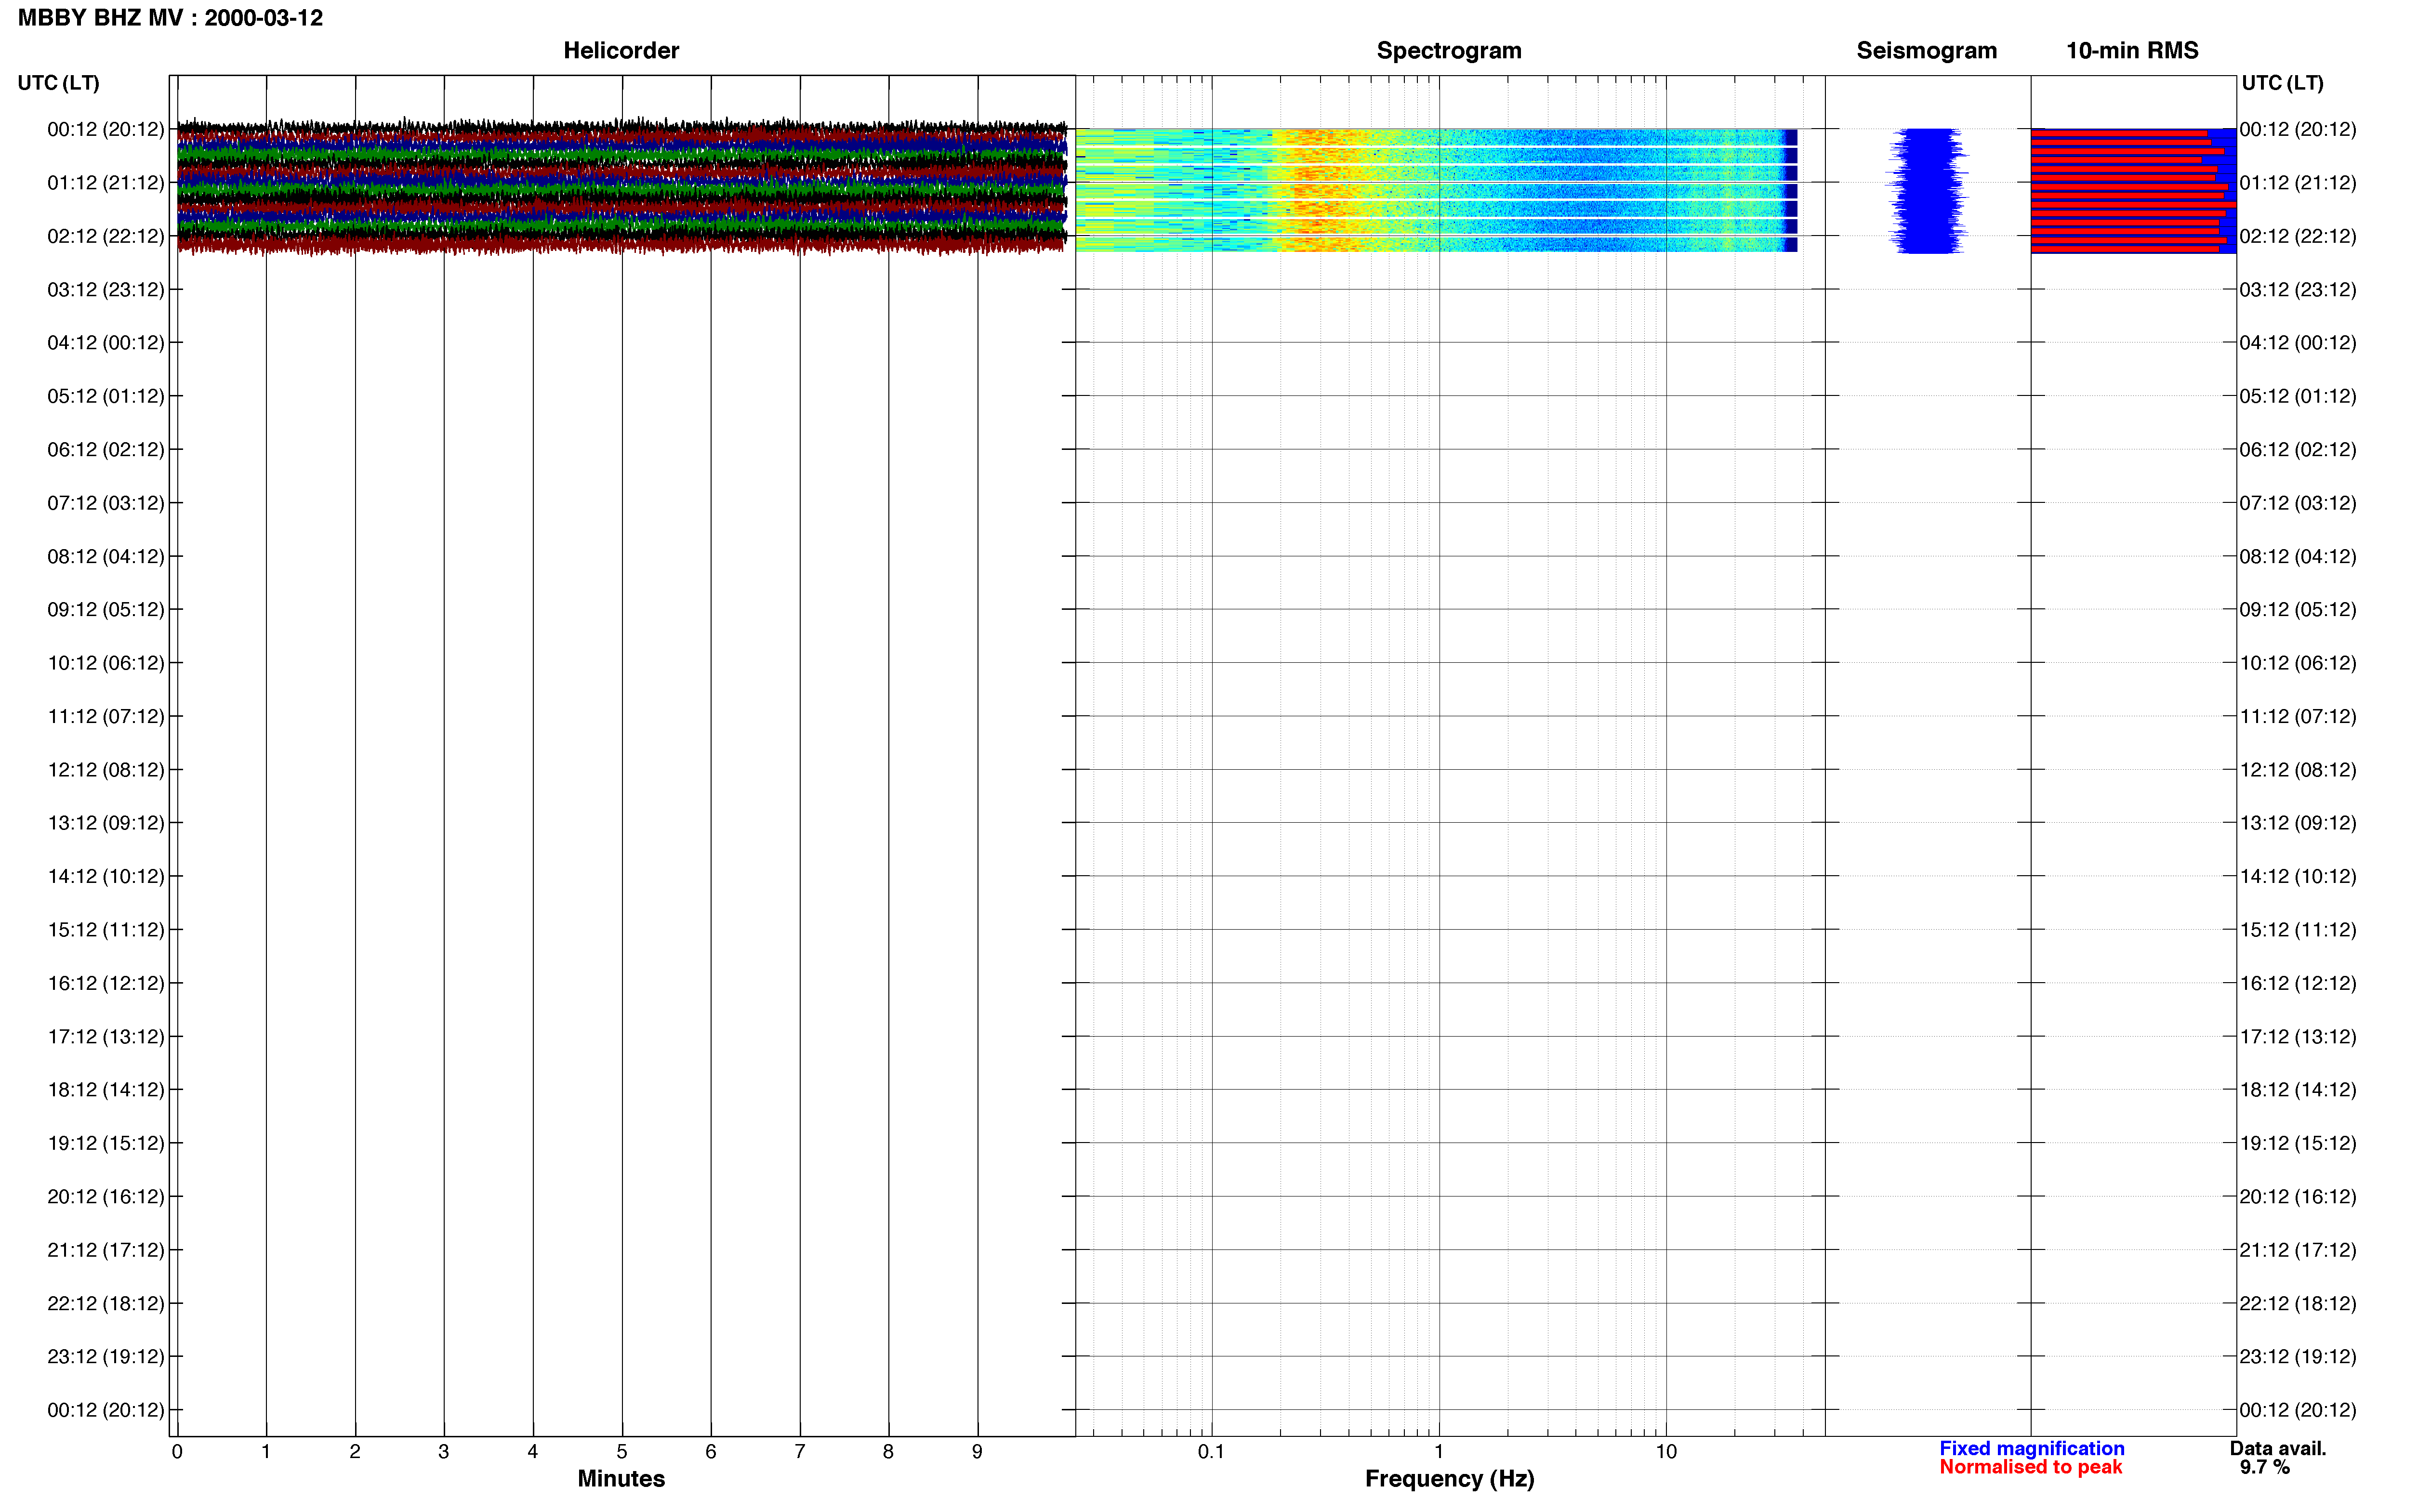Click the 'Frequency (Hz)' axis label
This screenshot has height=1512, width=2418.
click(x=1449, y=1478)
